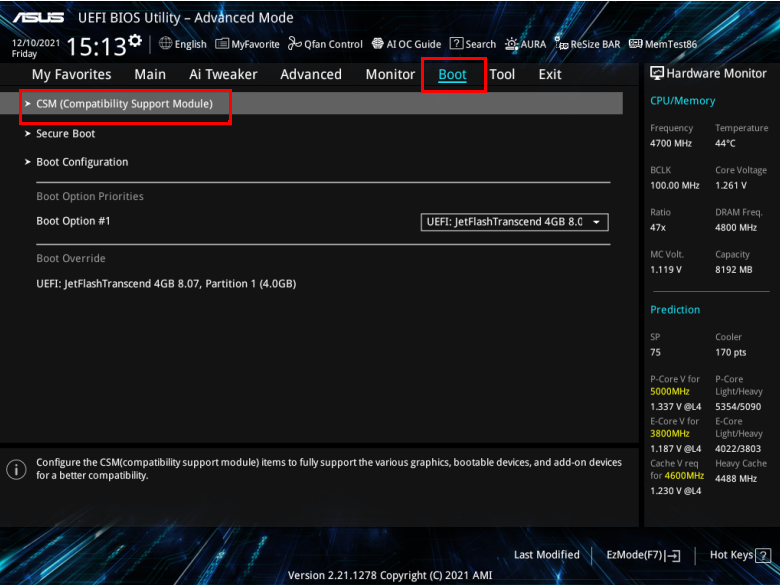Click the 8192 MB capacity value
The height and width of the screenshot is (585, 780).
click(734, 270)
